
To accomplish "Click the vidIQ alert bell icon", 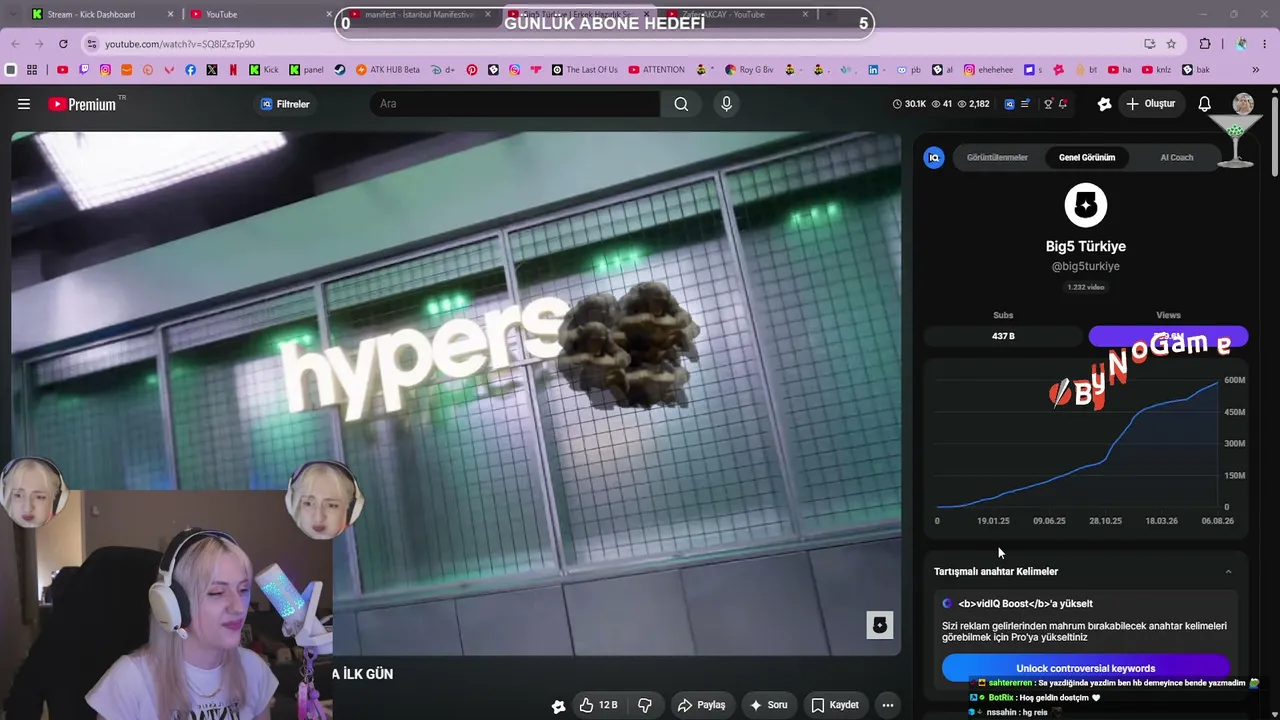I will [x=1063, y=104].
